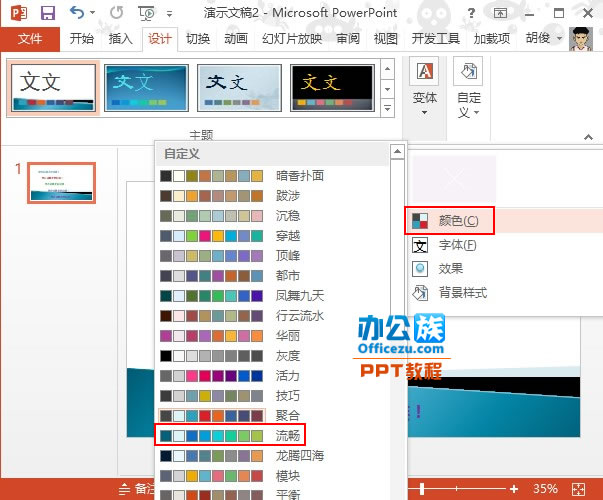The height and width of the screenshot is (500, 603).
Task: Click the PowerPoint application icon
Action: point(19,13)
